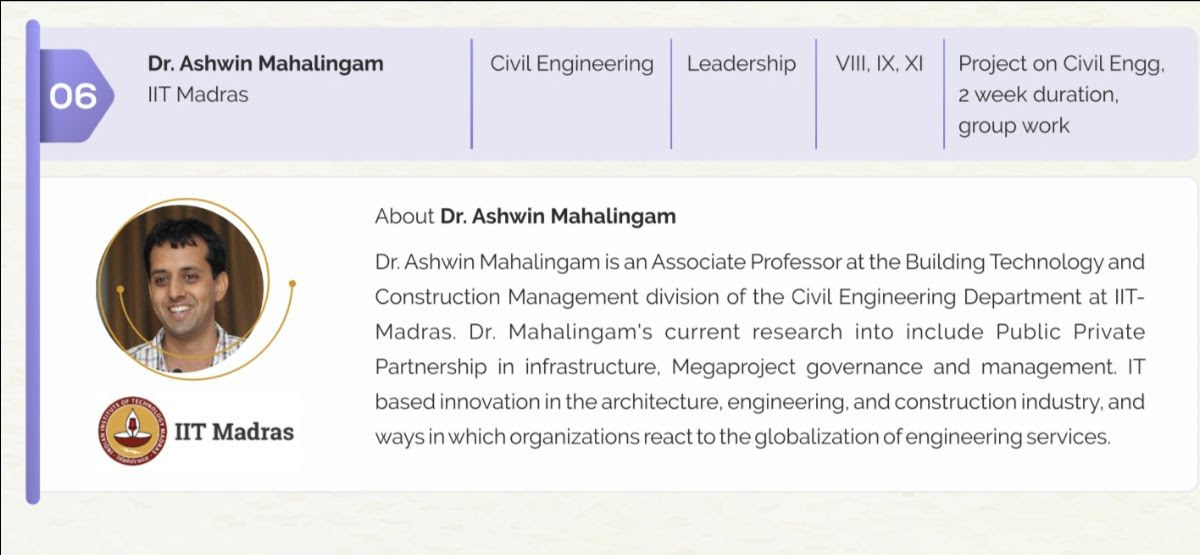This screenshot has height=555, width=1200.
Task: Click the "VIII, IX, XI" grades text
Action: (x=879, y=64)
